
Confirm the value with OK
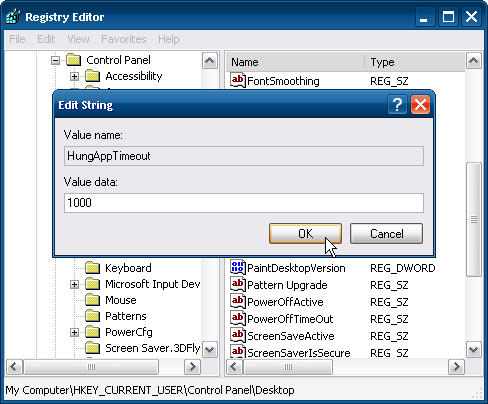pos(305,233)
